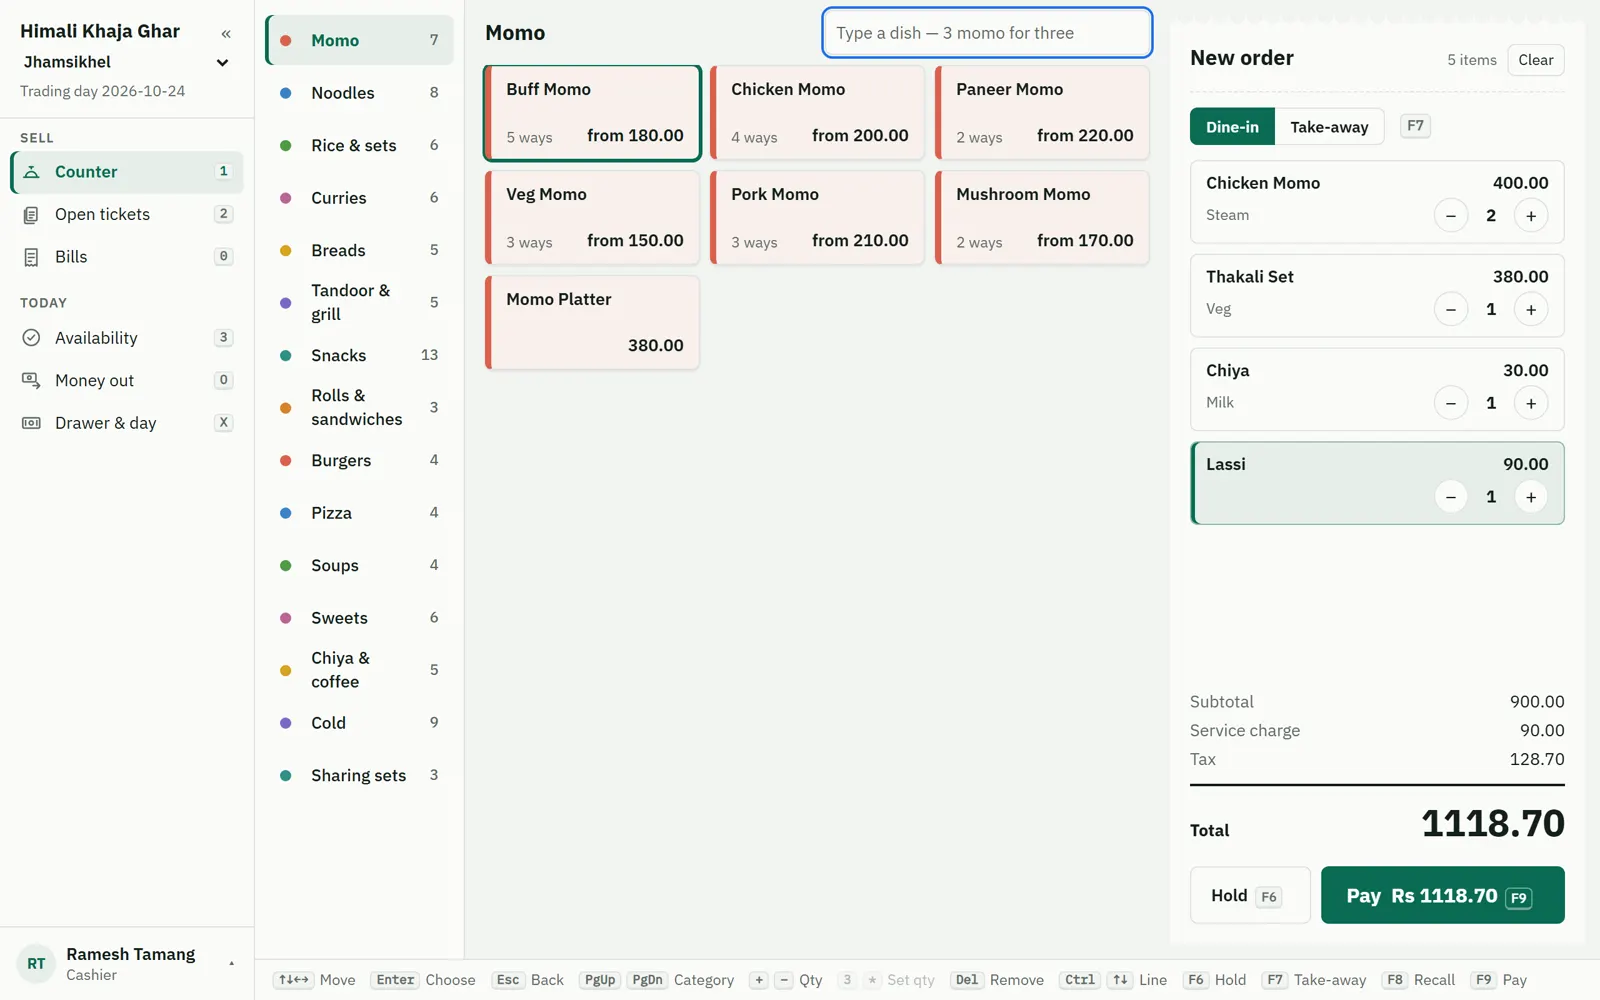1600x1000 pixels.
Task: Open the Open tickets list
Action: [127, 214]
